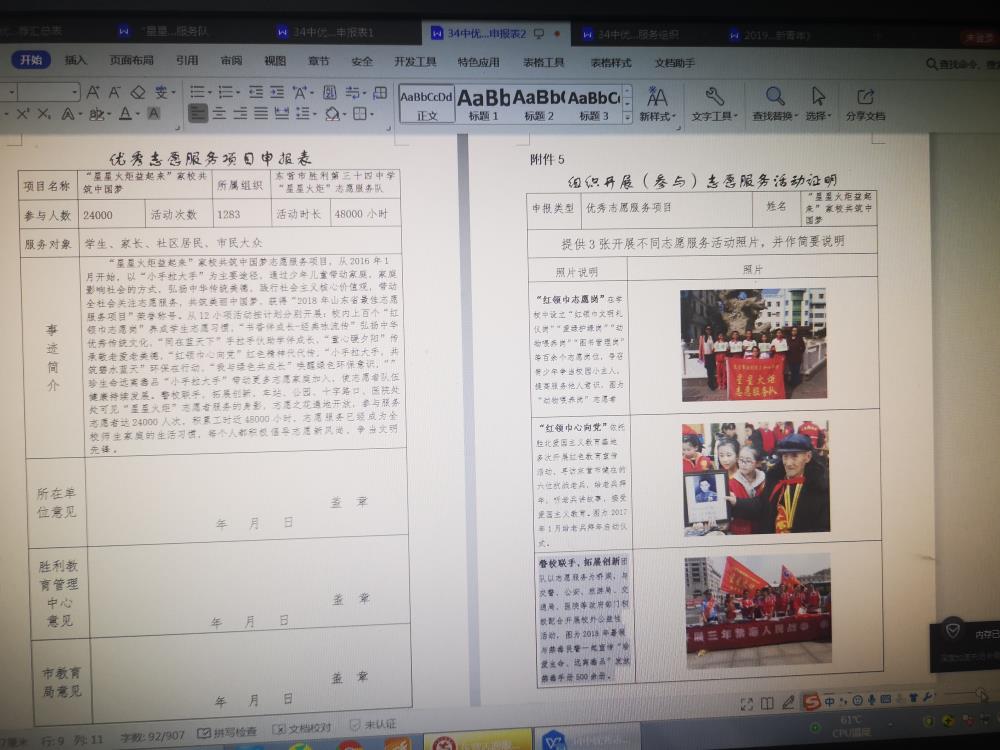This screenshot has height=750, width=1000.
Task: Open the 章节 ribbon tab
Action: coord(318,62)
